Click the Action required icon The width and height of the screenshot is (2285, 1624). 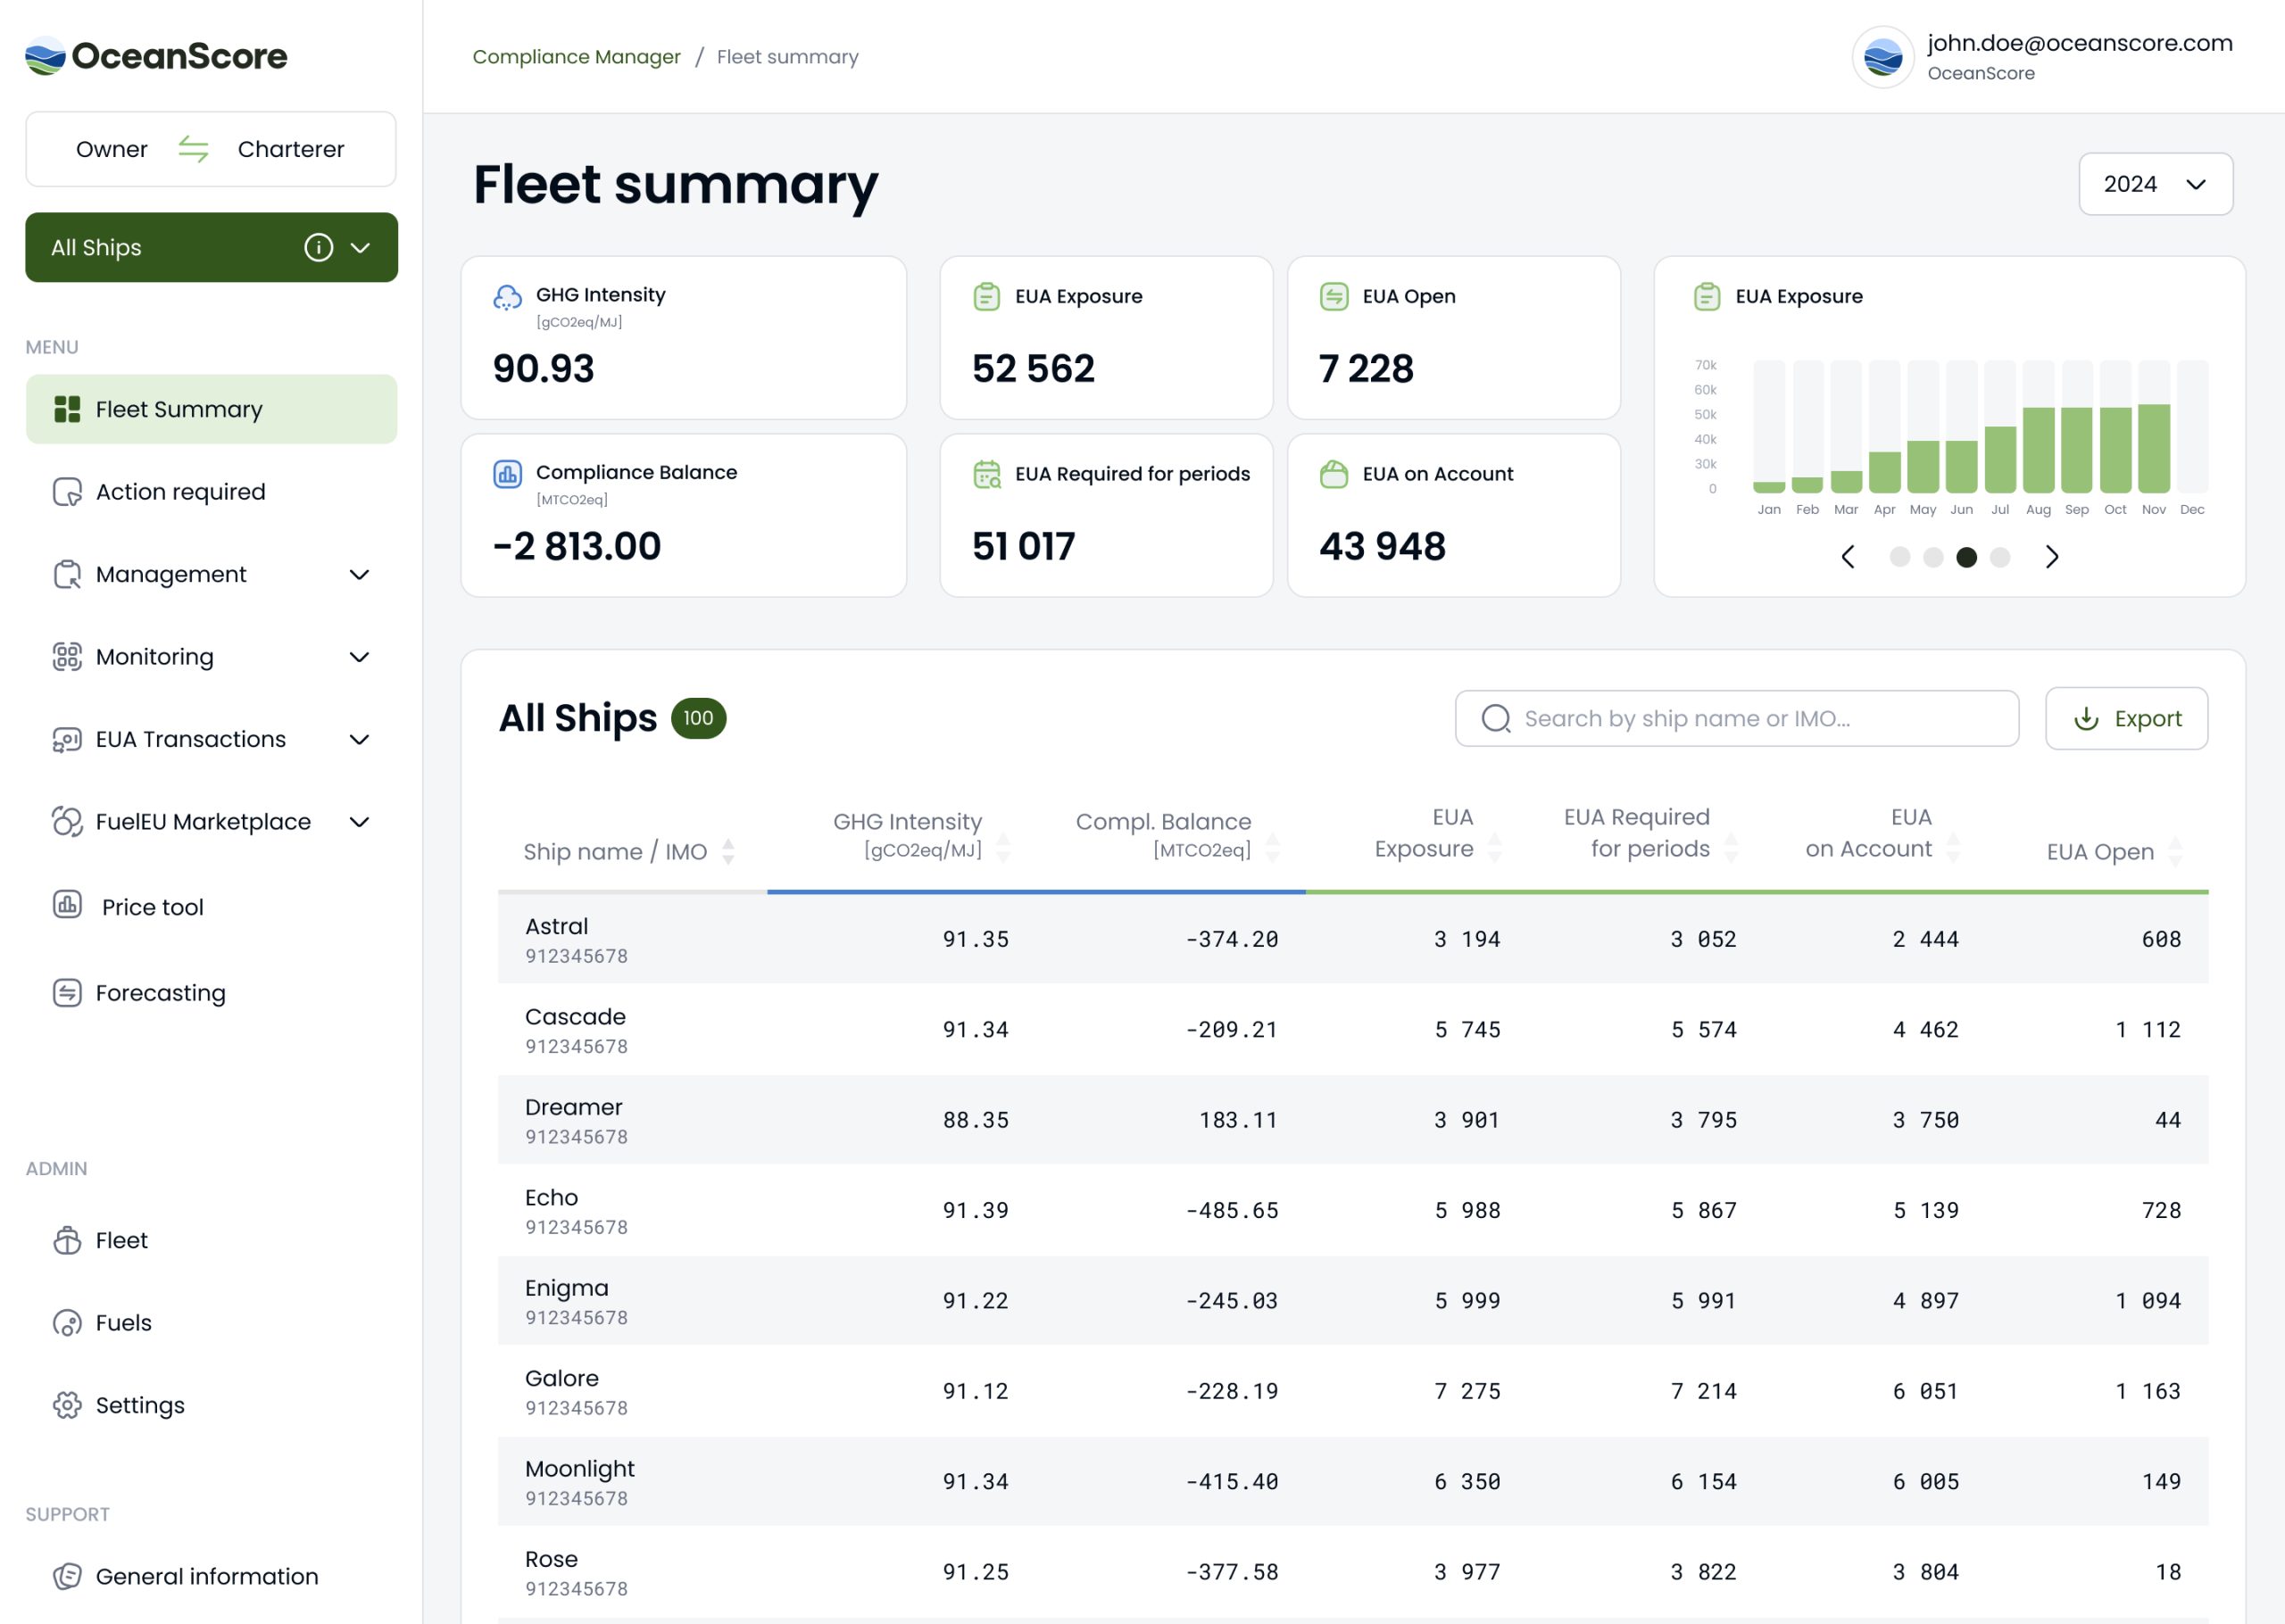click(67, 491)
